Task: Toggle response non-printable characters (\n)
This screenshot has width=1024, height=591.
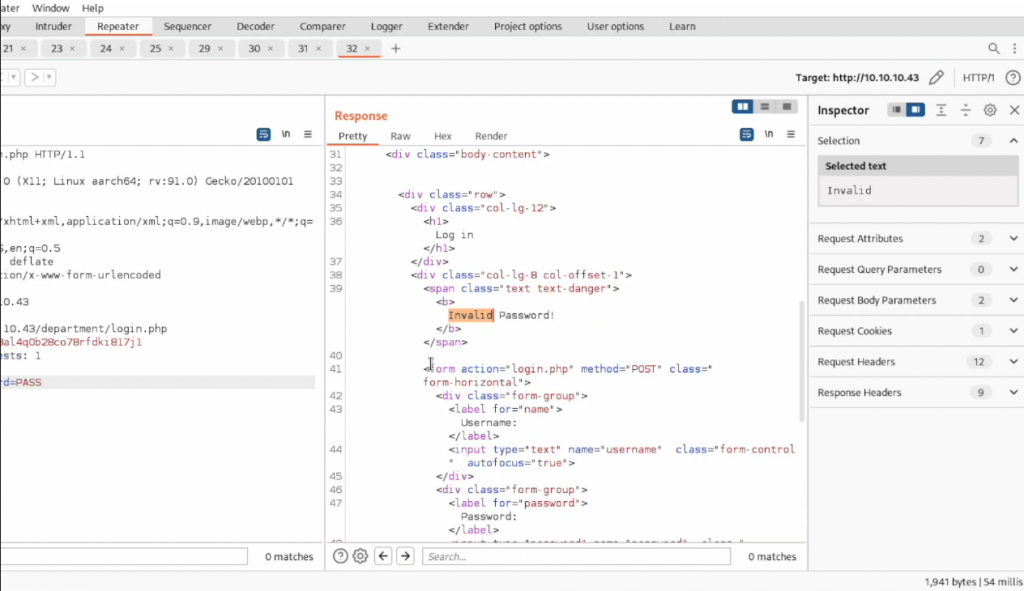Action: (x=769, y=134)
